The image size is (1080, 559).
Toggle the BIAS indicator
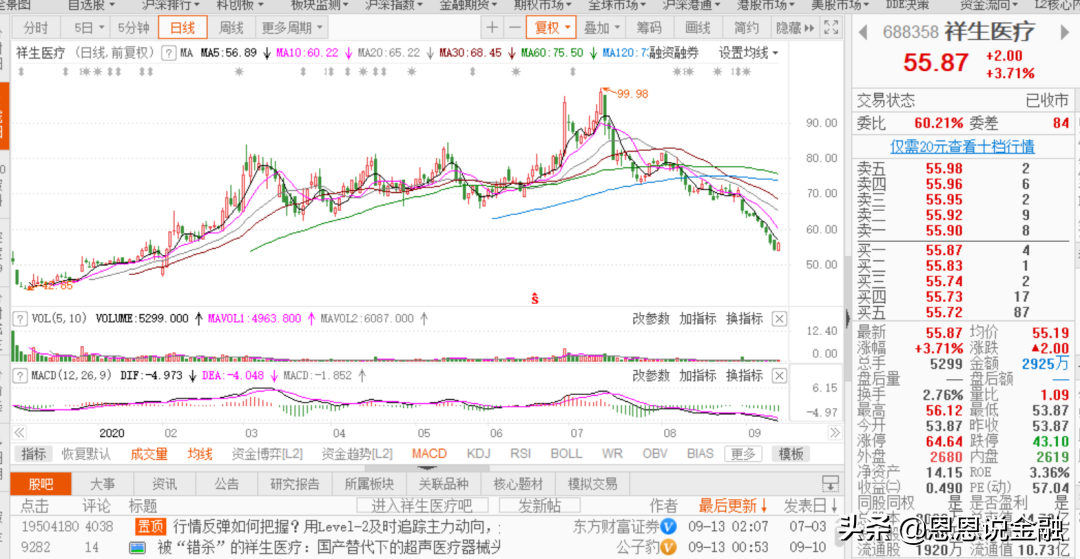point(700,454)
